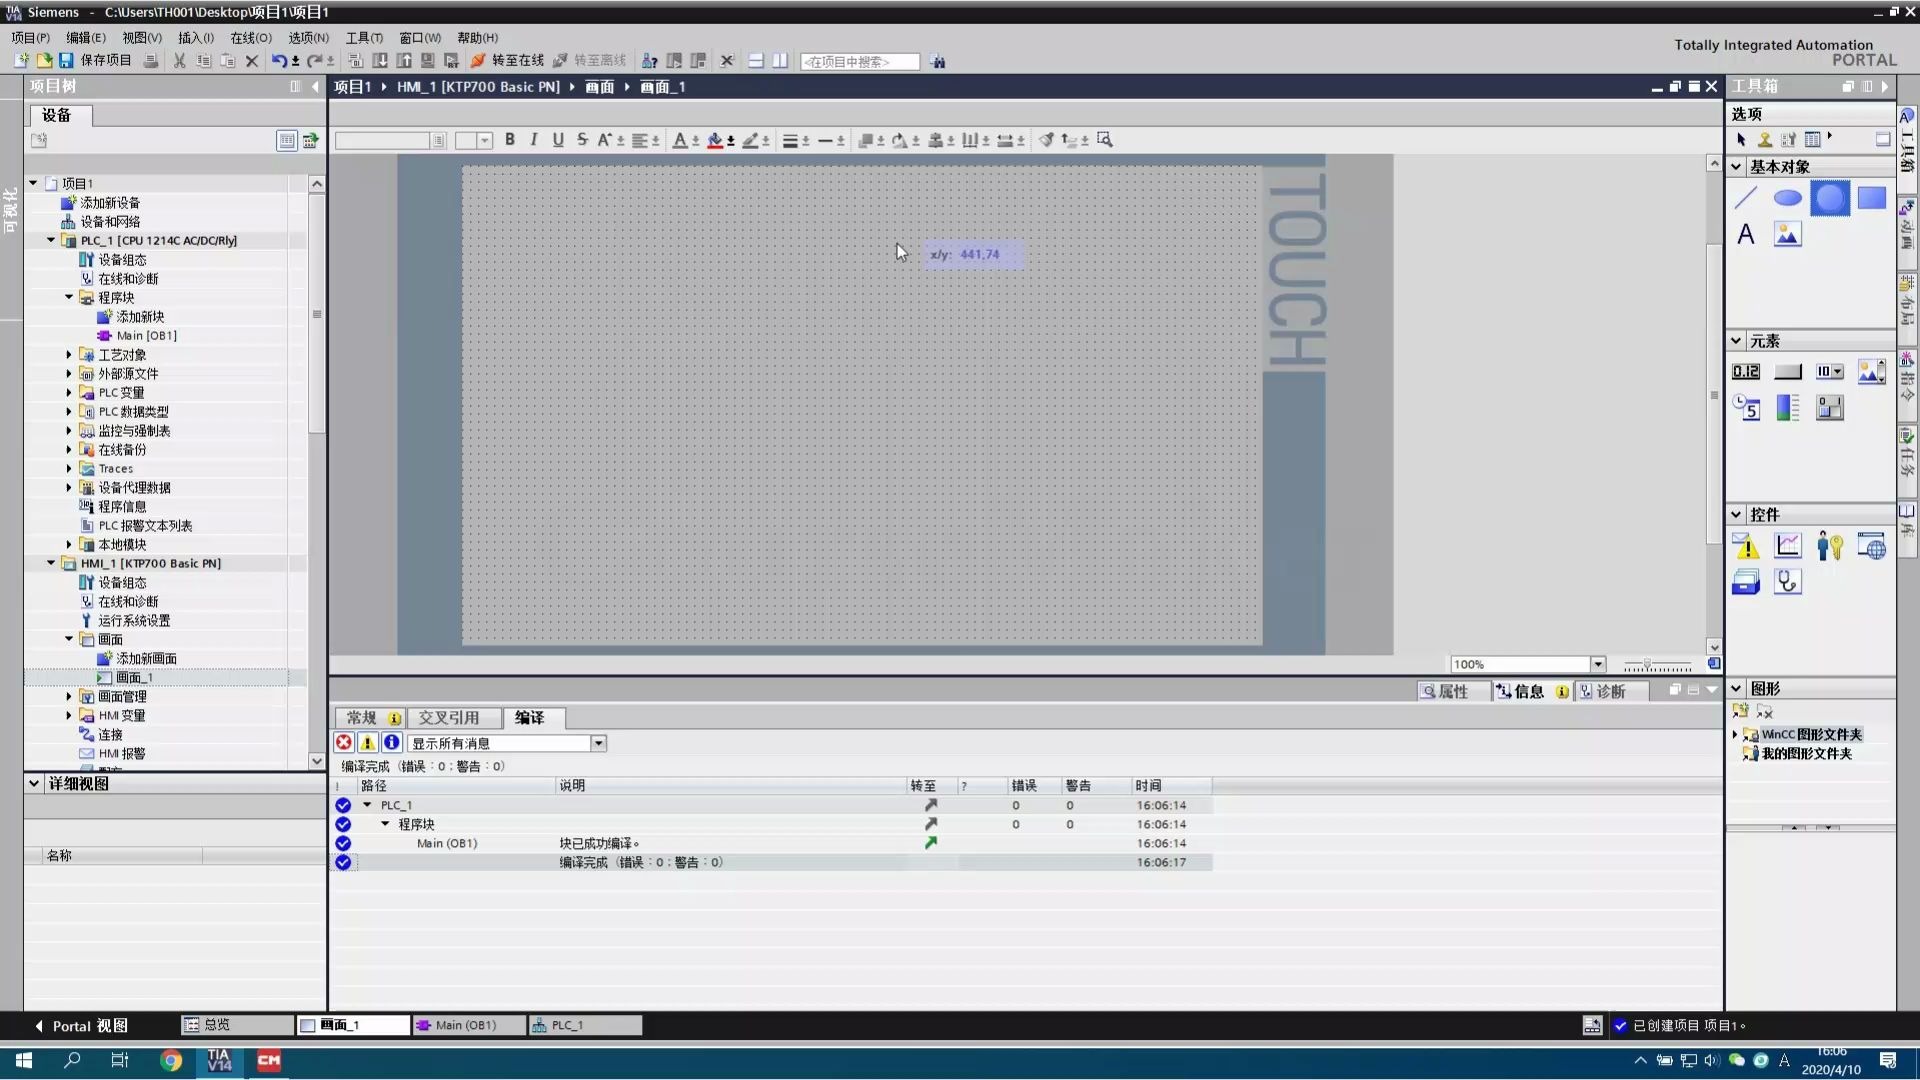
Task: Collapse the Elements palette section
Action: pos(1736,341)
